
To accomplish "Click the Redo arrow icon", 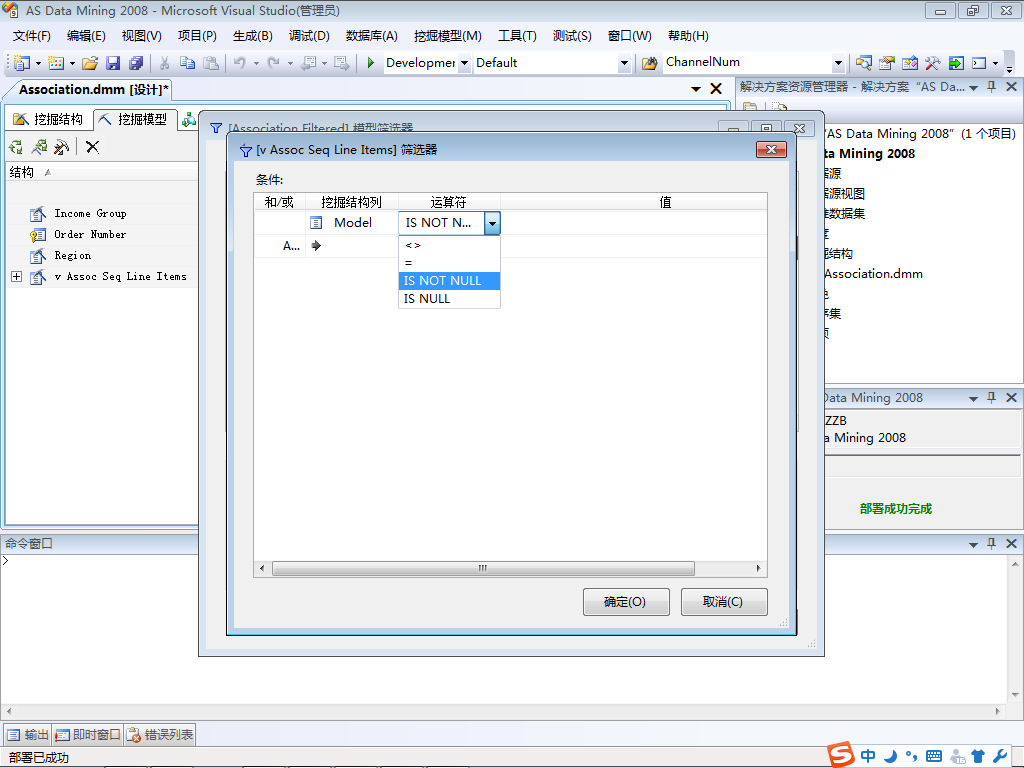I will point(274,63).
